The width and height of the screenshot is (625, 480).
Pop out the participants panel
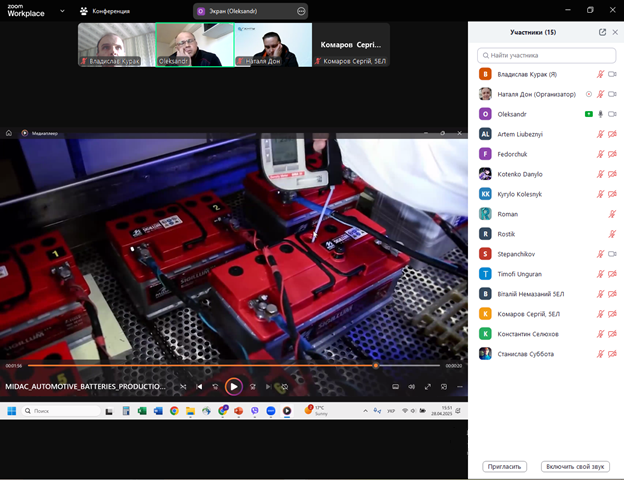point(602,32)
